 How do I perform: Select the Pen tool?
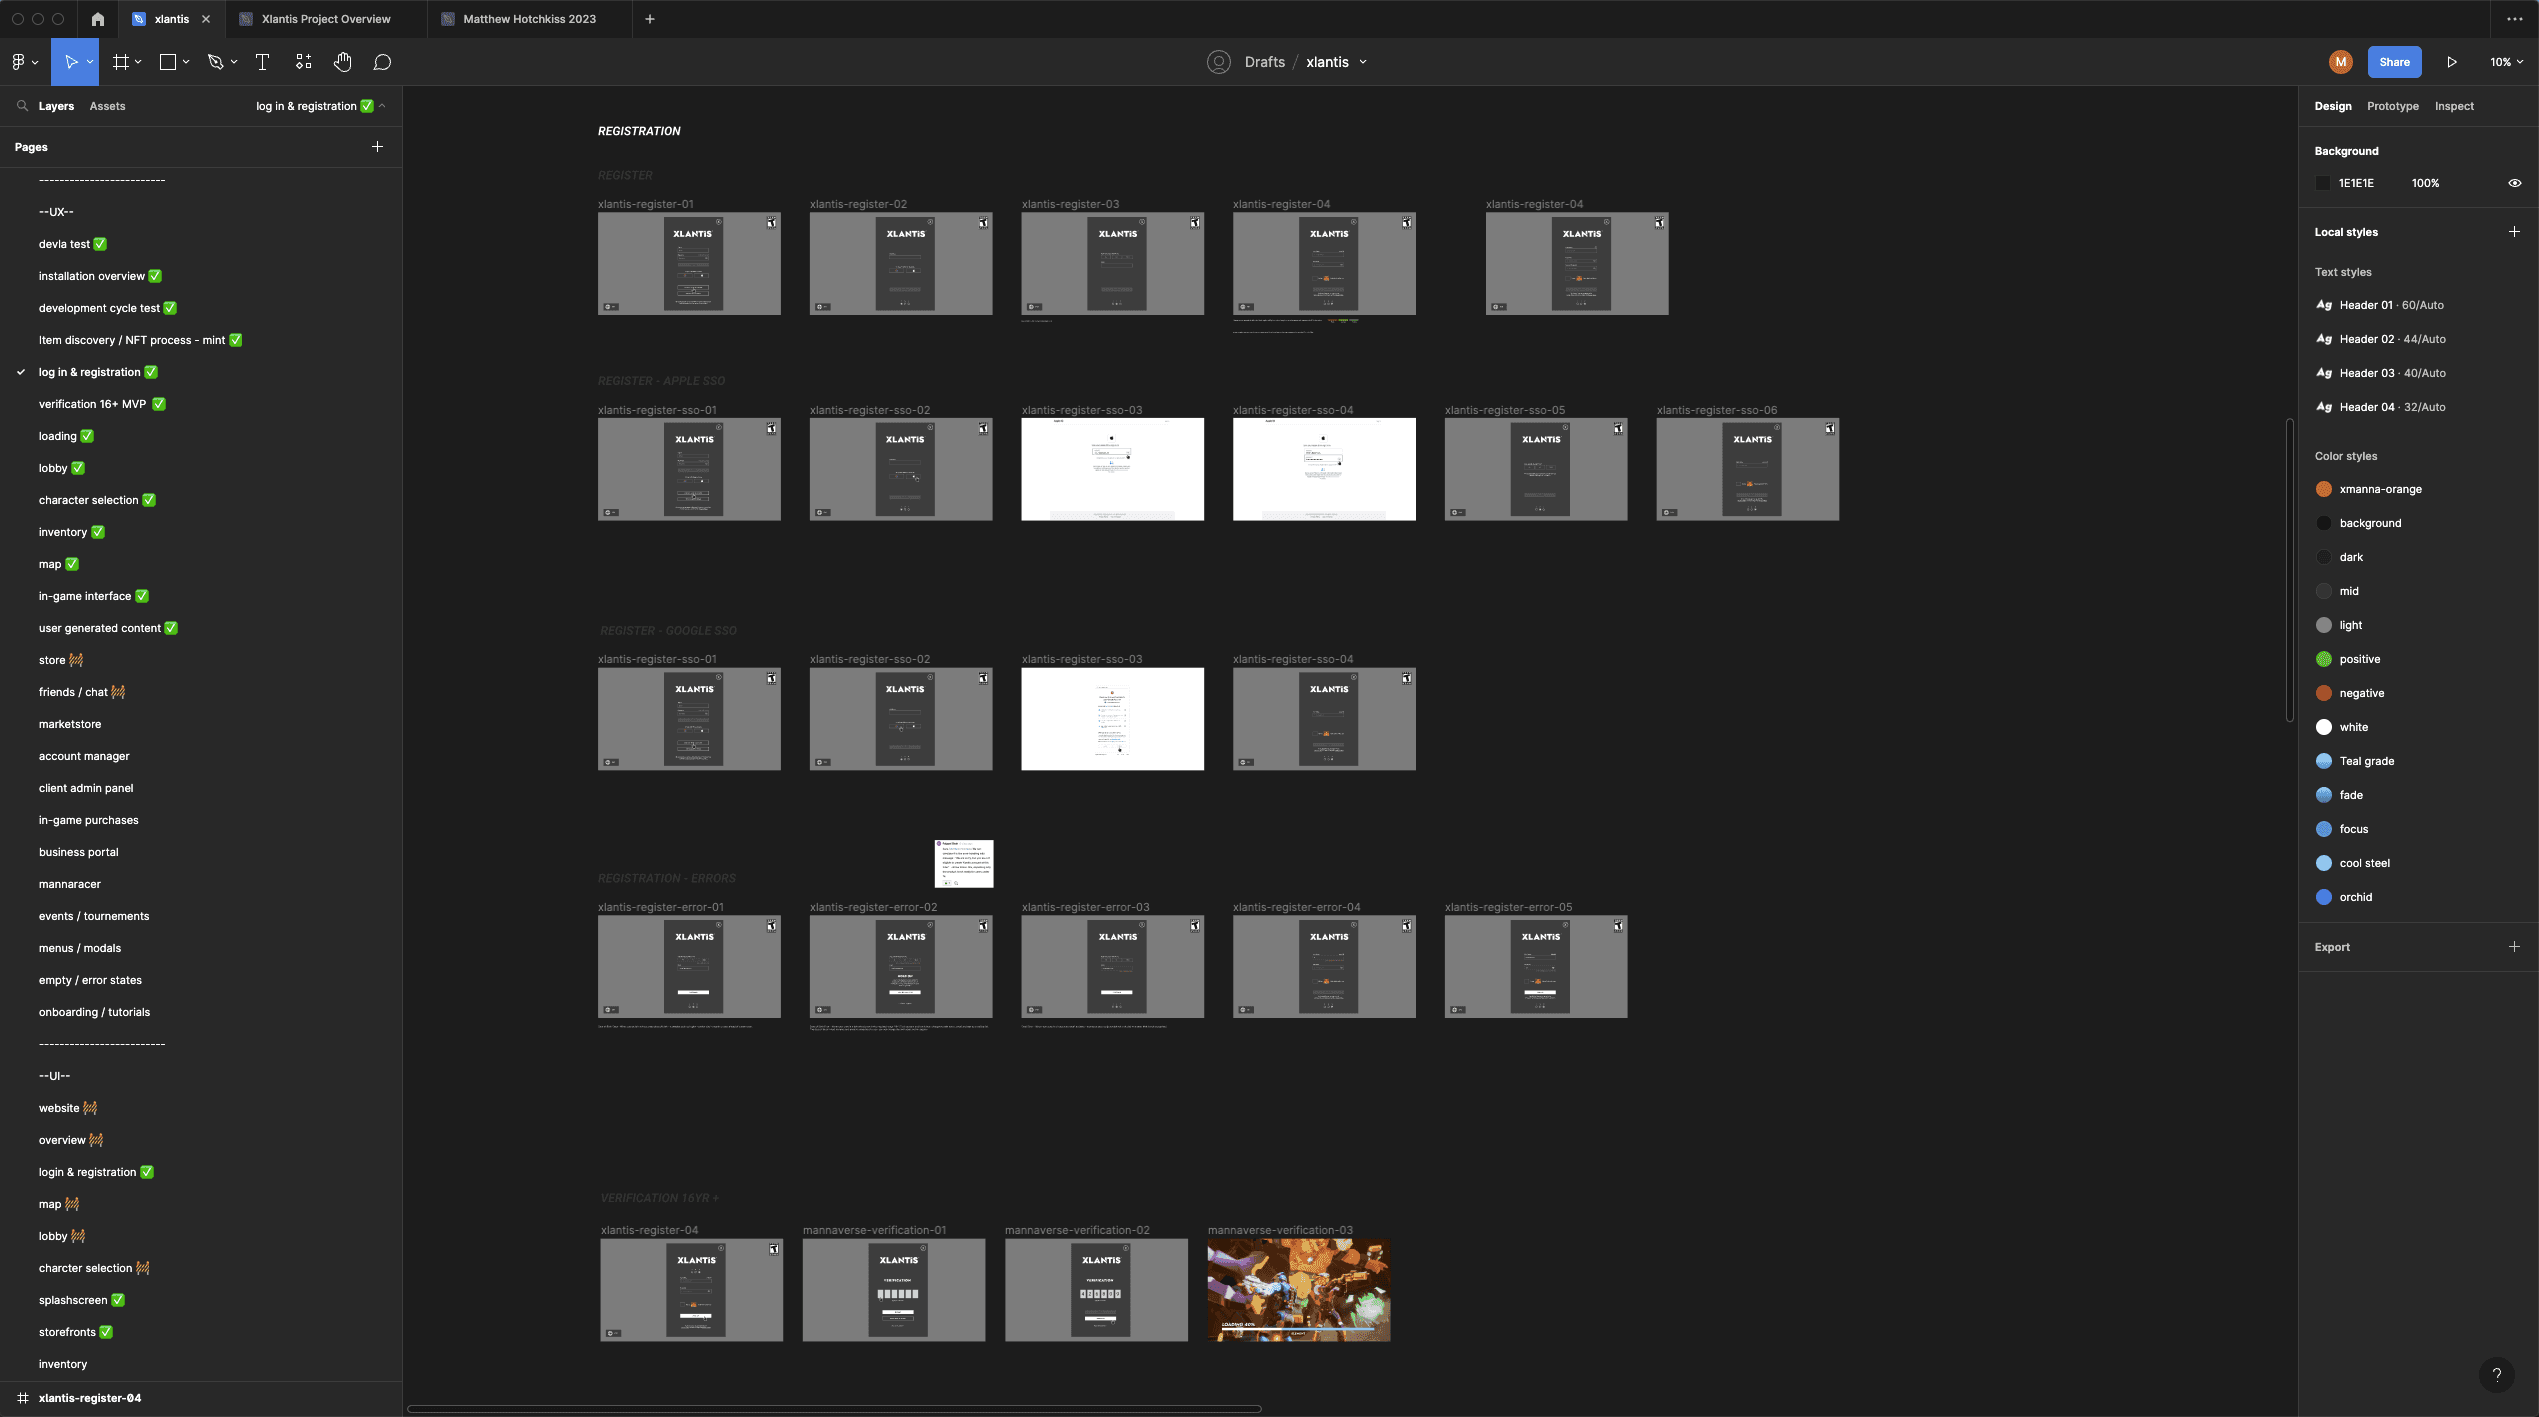pyautogui.click(x=214, y=62)
